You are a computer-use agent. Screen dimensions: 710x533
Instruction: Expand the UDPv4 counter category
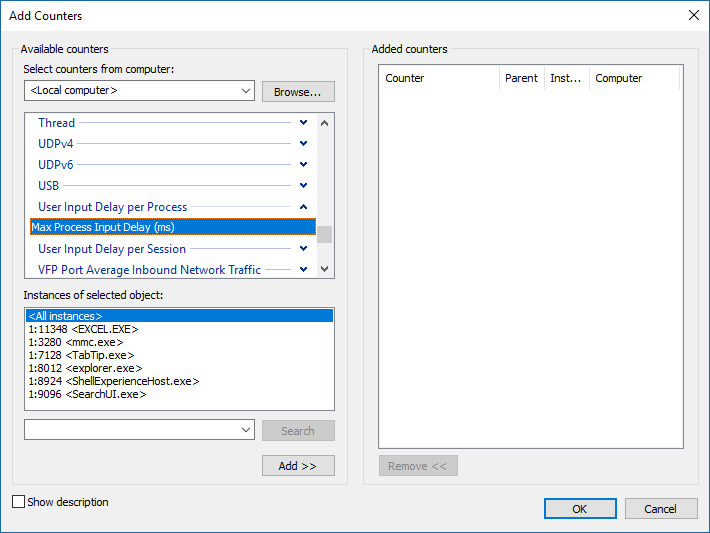point(303,144)
